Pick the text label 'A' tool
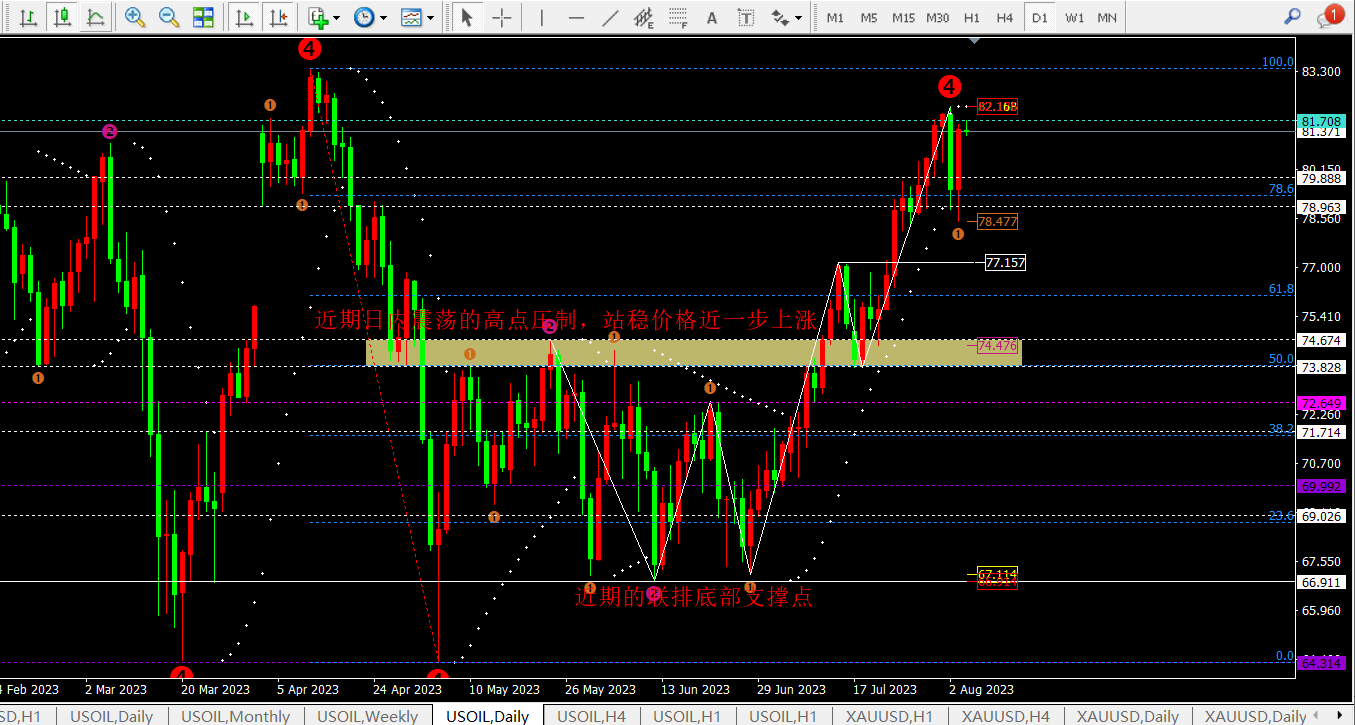1355x725 pixels. tap(712, 17)
